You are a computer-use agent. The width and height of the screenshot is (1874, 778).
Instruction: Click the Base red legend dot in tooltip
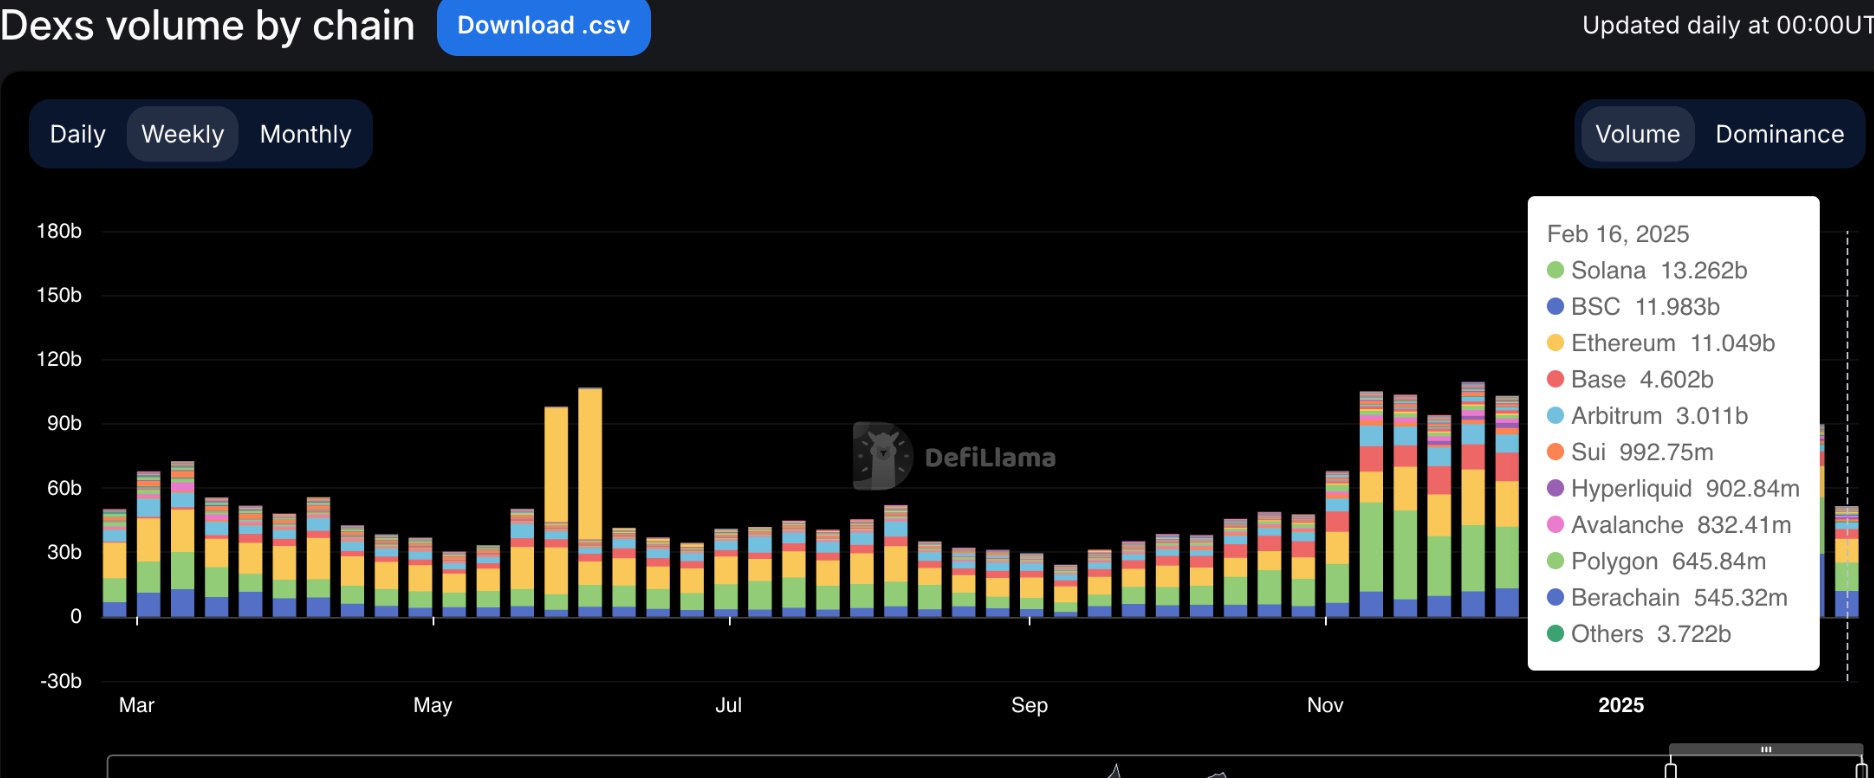(1555, 379)
